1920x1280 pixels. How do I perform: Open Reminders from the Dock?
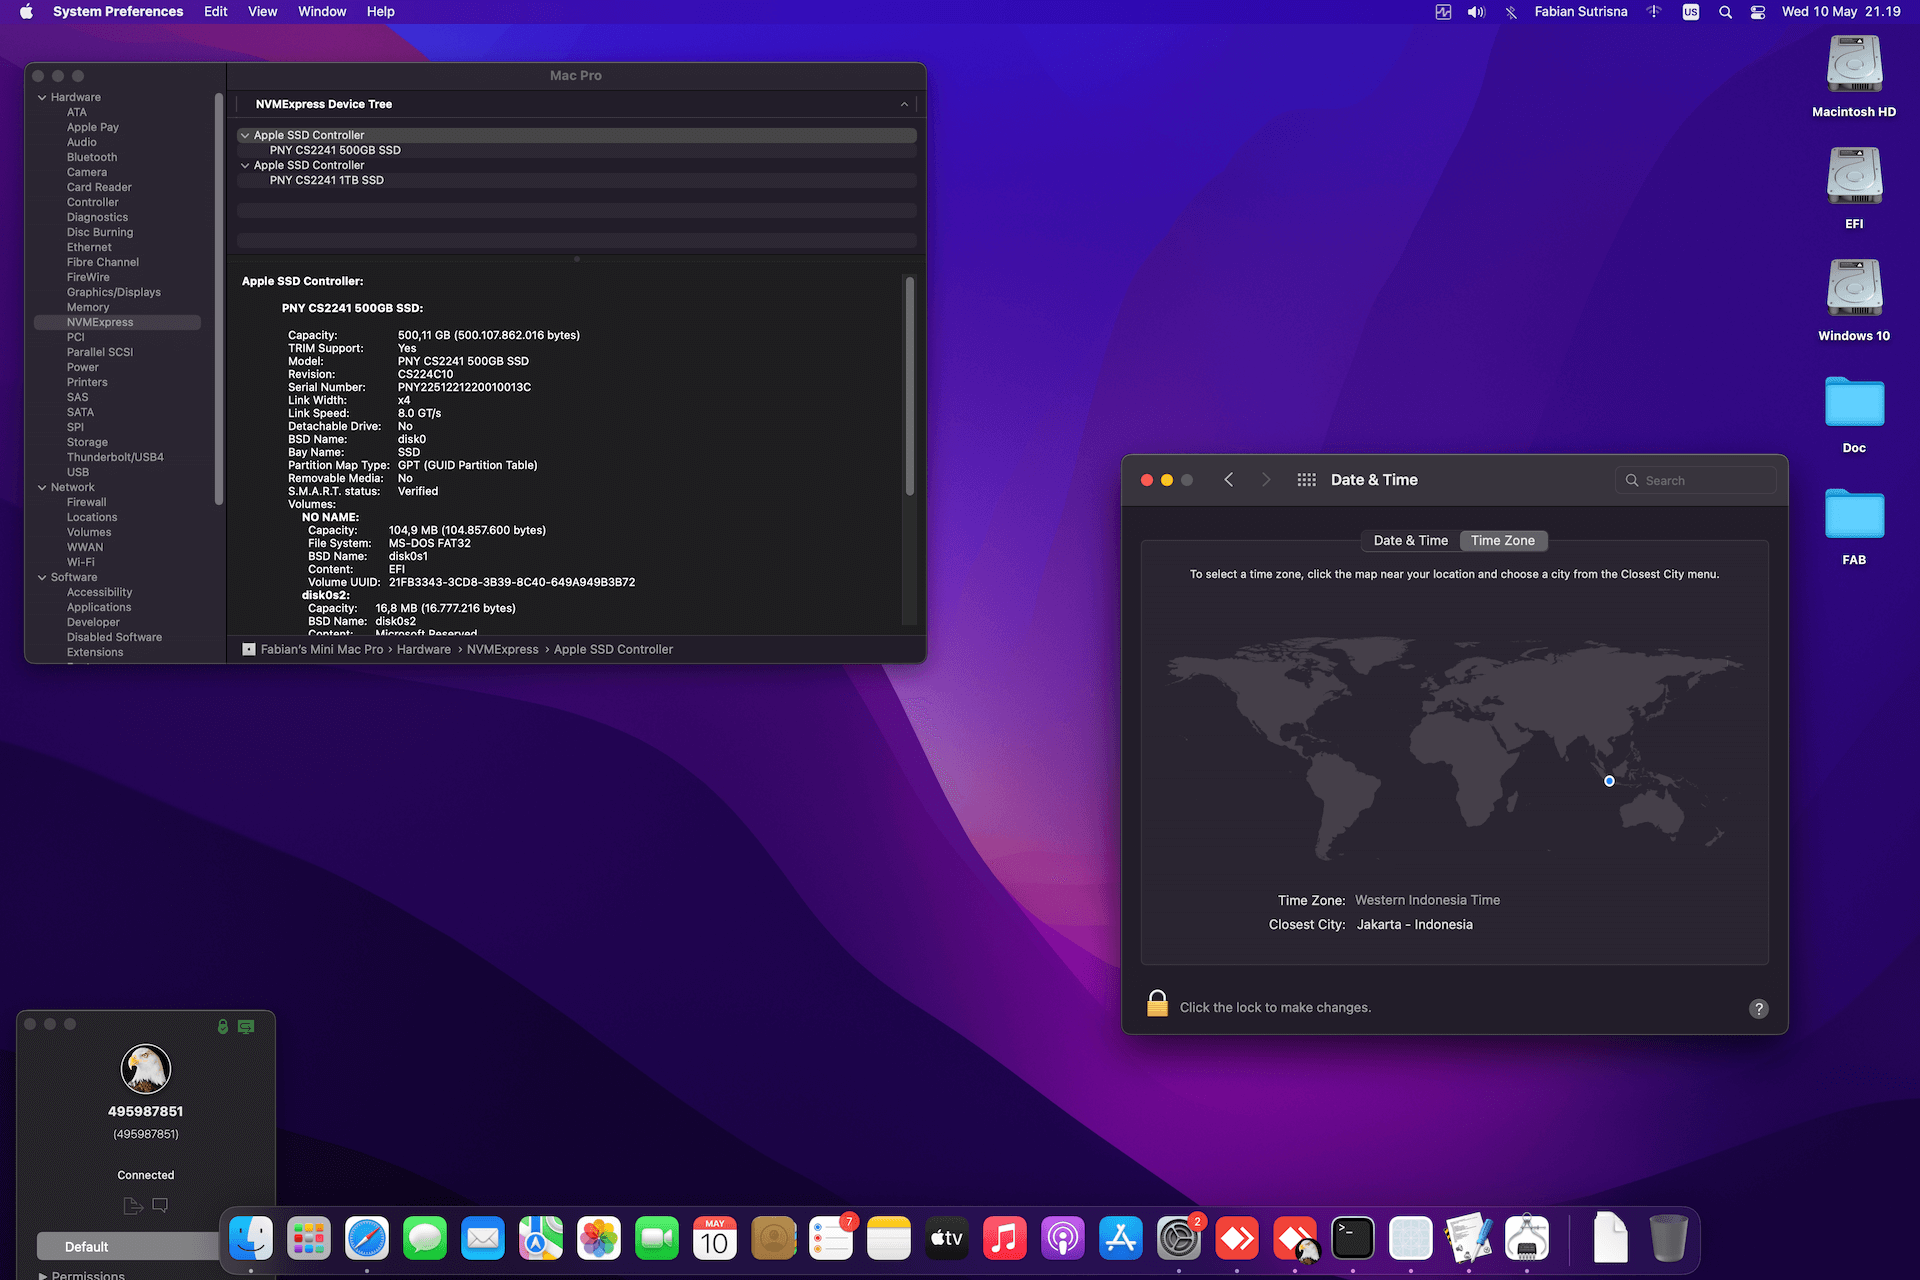(x=831, y=1240)
